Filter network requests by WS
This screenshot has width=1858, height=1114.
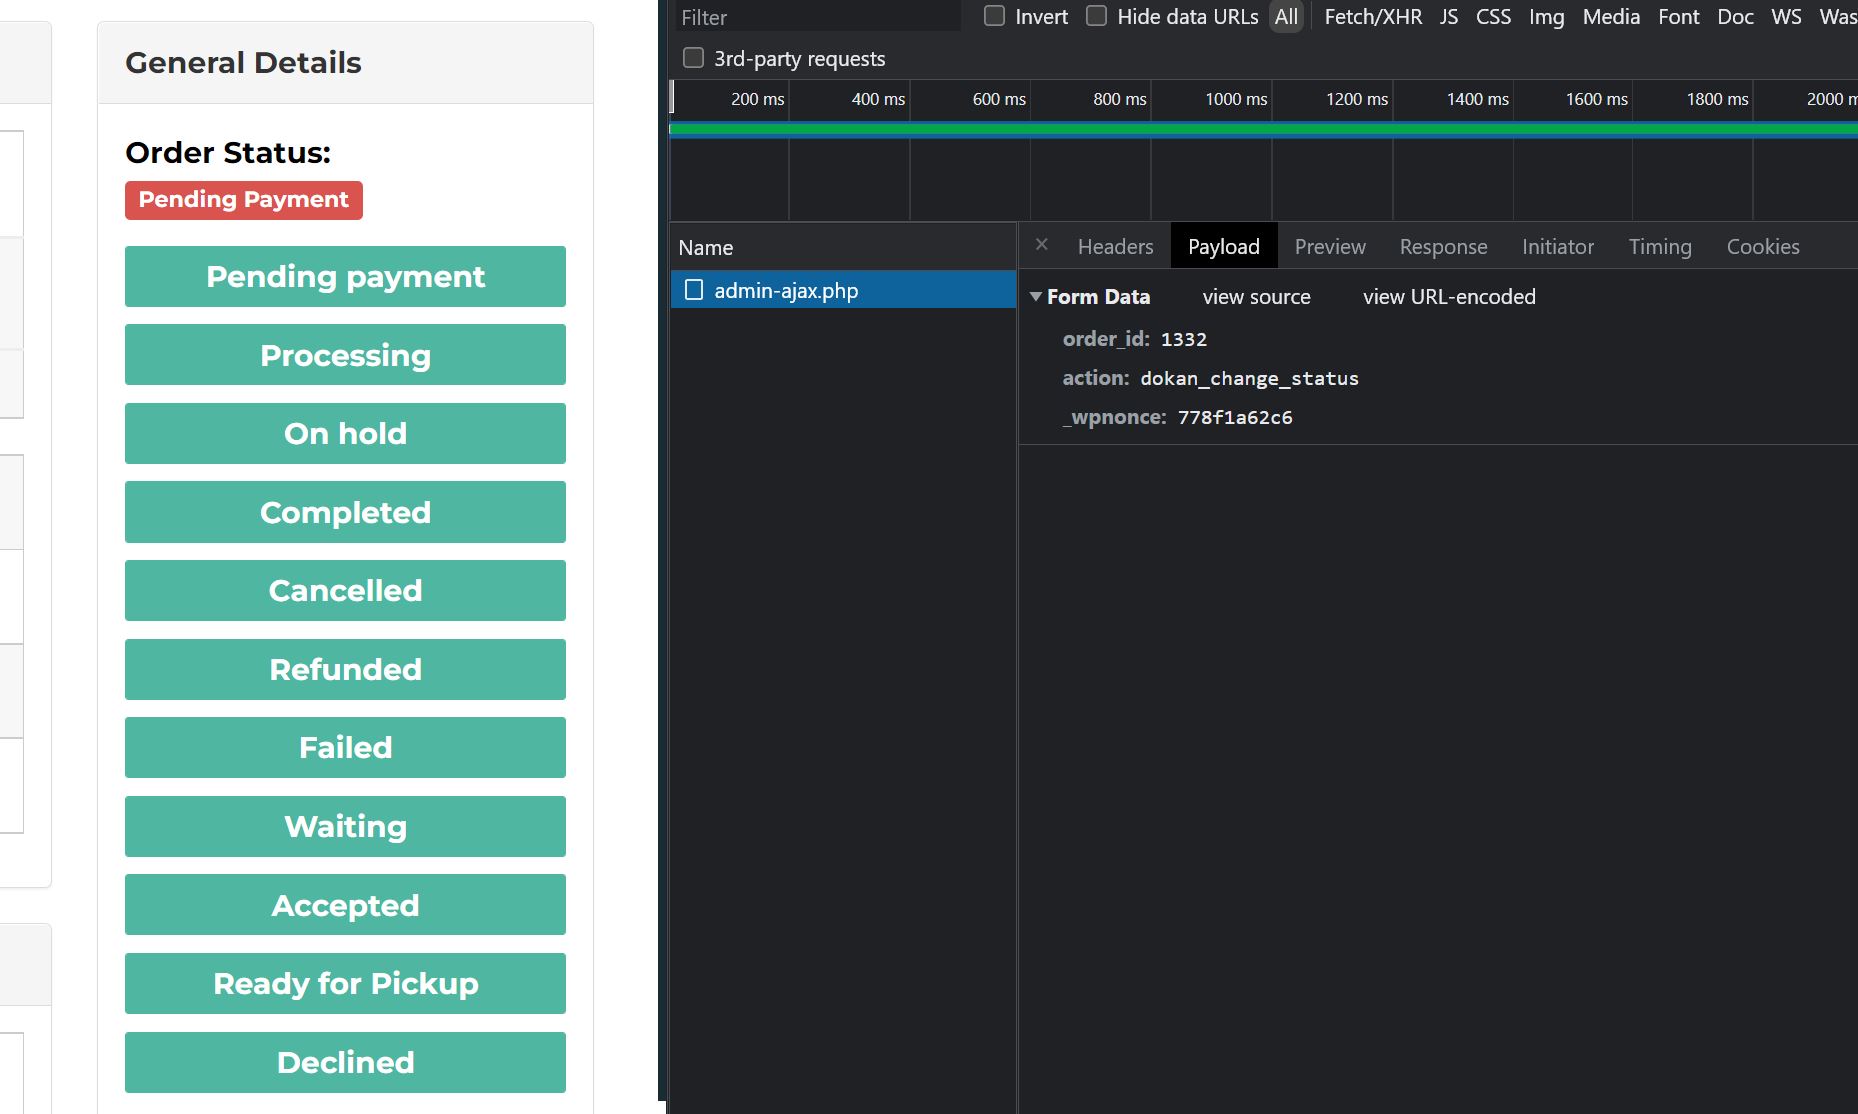point(1786,17)
